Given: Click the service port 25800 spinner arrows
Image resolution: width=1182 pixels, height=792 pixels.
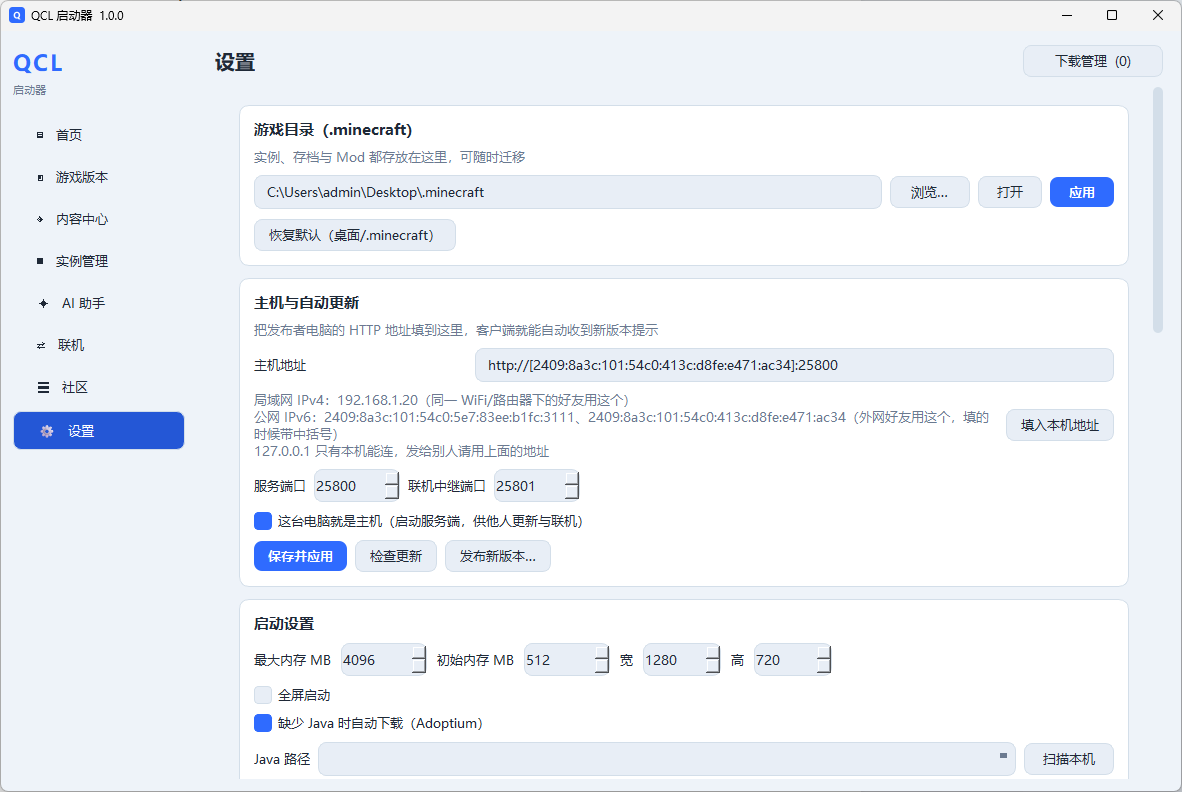Looking at the screenshot, I should tap(392, 486).
